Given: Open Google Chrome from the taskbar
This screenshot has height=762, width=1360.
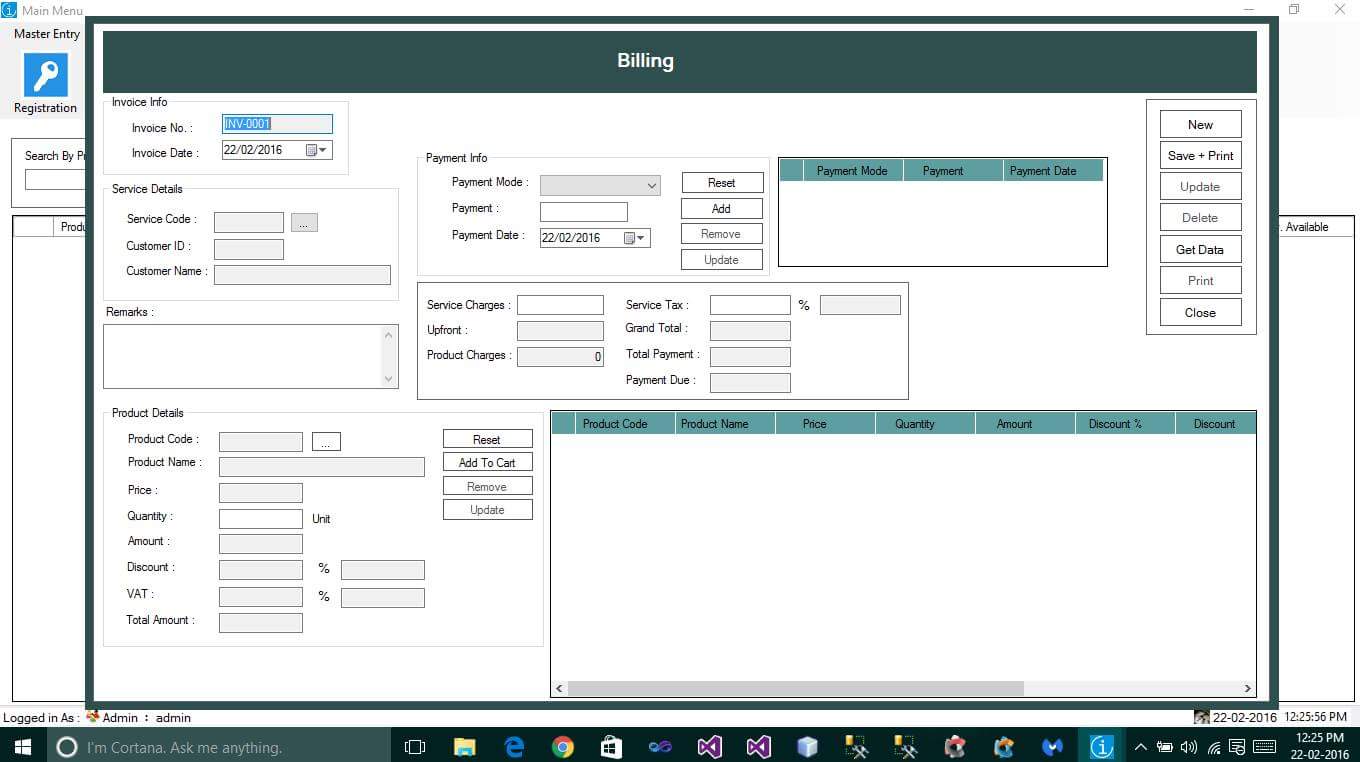Looking at the screenshot, I should [x=562, y=747].
